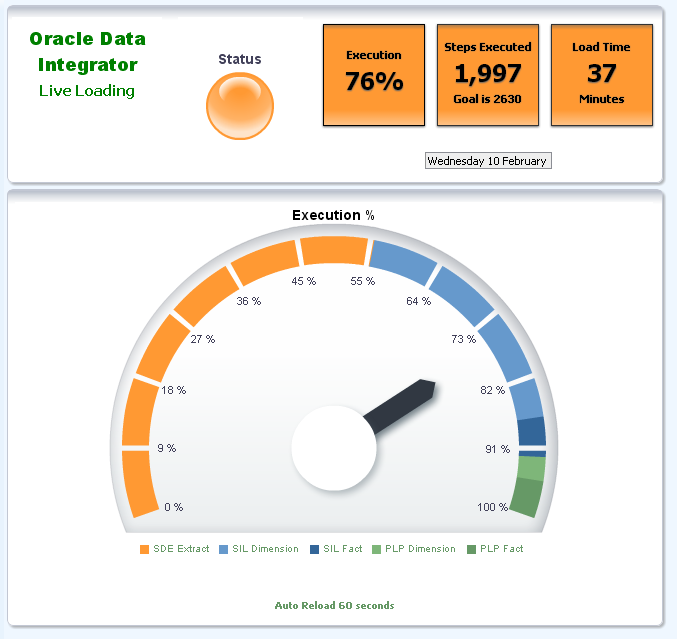Click the Status label above the orb
677x639 pixels.
[x=240, y=59]
